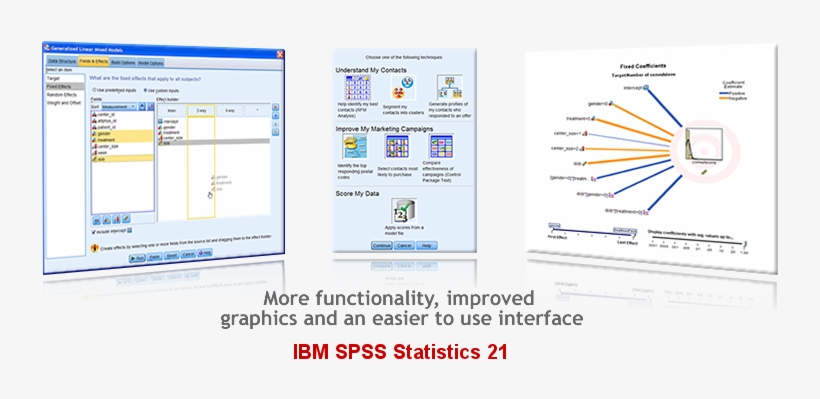This screenshot has height=399, width=820.
Task: Click the center_size=1 node icon in chart
Action: 585,133
